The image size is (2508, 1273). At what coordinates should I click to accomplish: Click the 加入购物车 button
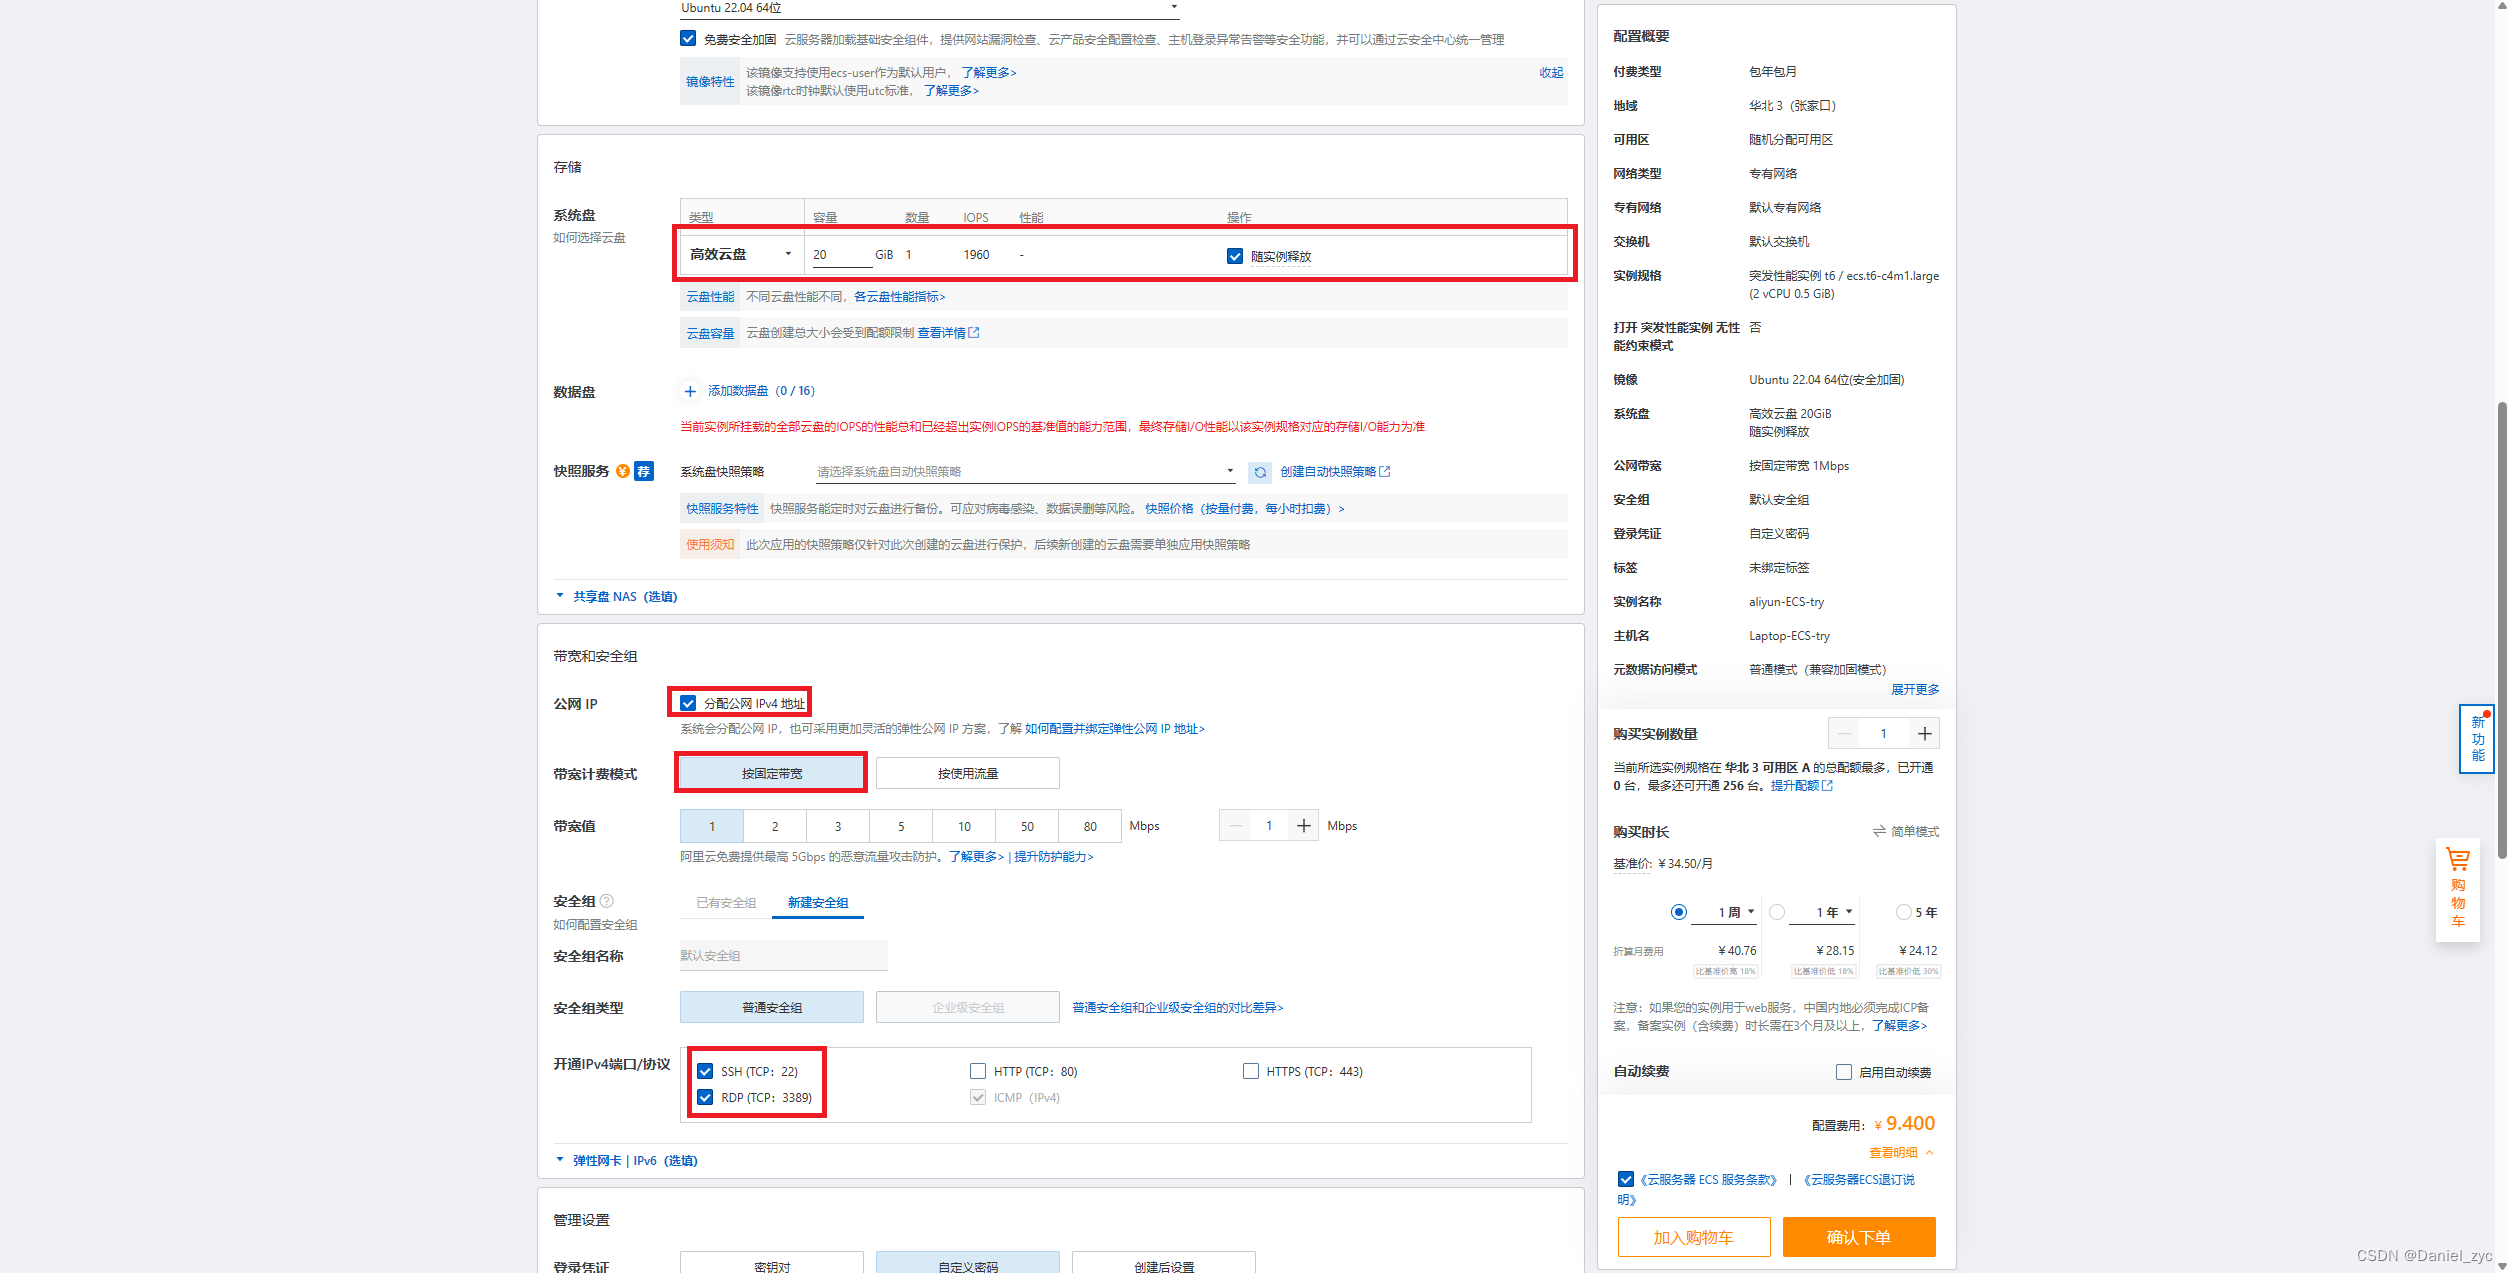tap(1693, 1237)
